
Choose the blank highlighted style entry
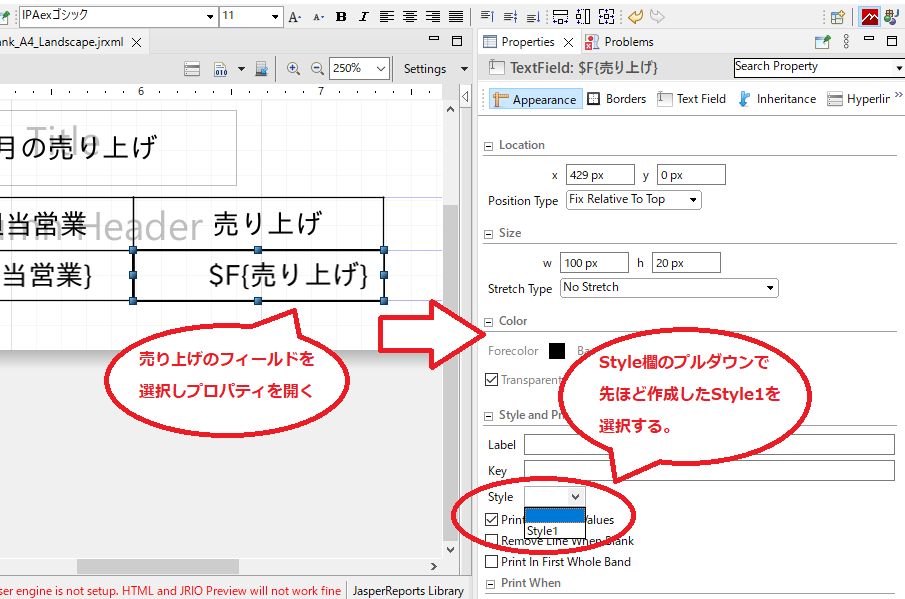[555, 515]
